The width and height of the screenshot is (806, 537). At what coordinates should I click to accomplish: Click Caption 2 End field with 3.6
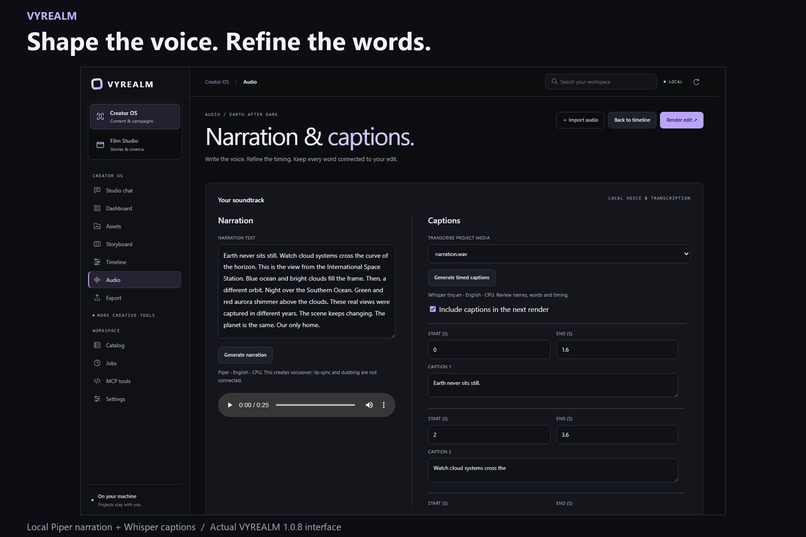[x=617, y=435]
